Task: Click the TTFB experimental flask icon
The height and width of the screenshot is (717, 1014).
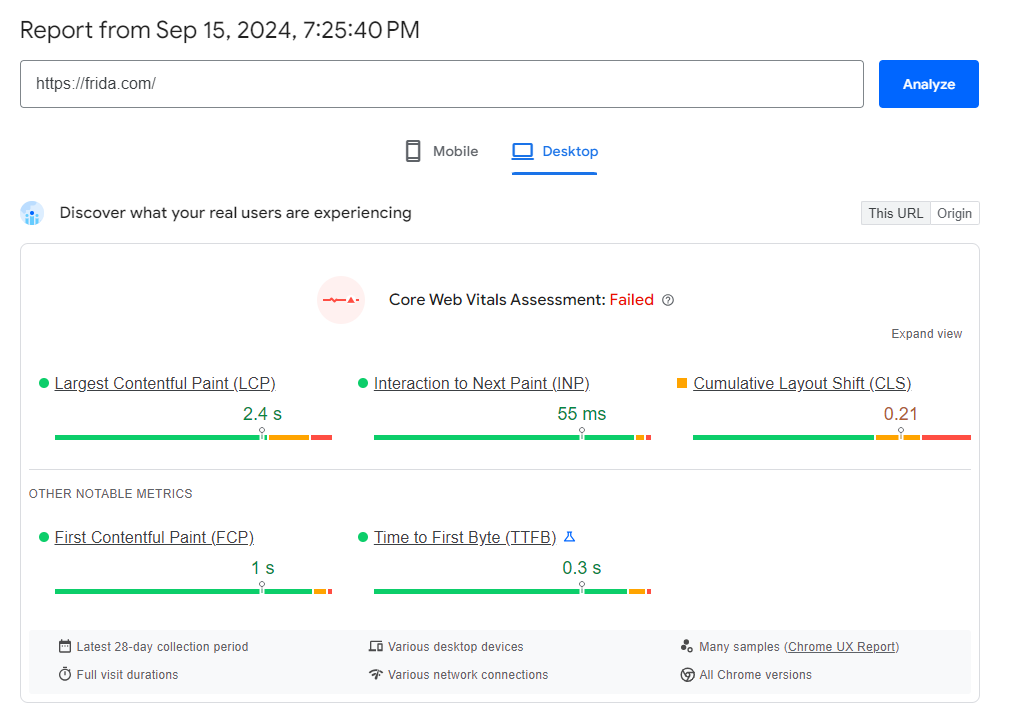Action: point(569,537)
